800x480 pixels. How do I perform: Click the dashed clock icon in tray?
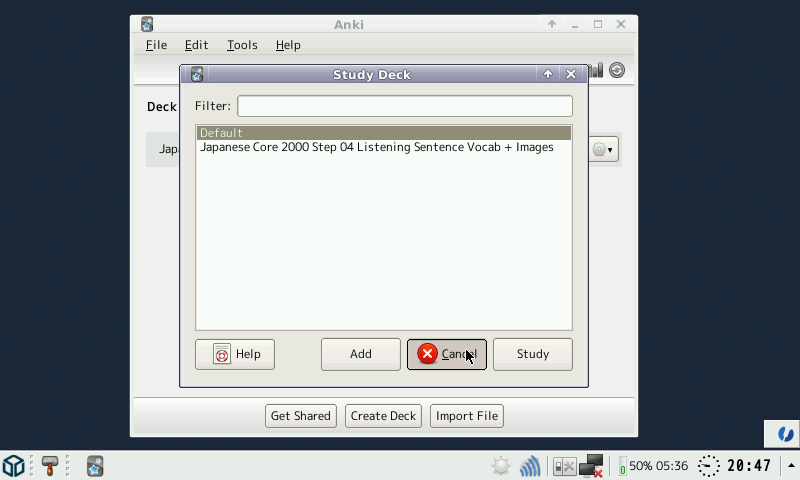tap(709, 466)
